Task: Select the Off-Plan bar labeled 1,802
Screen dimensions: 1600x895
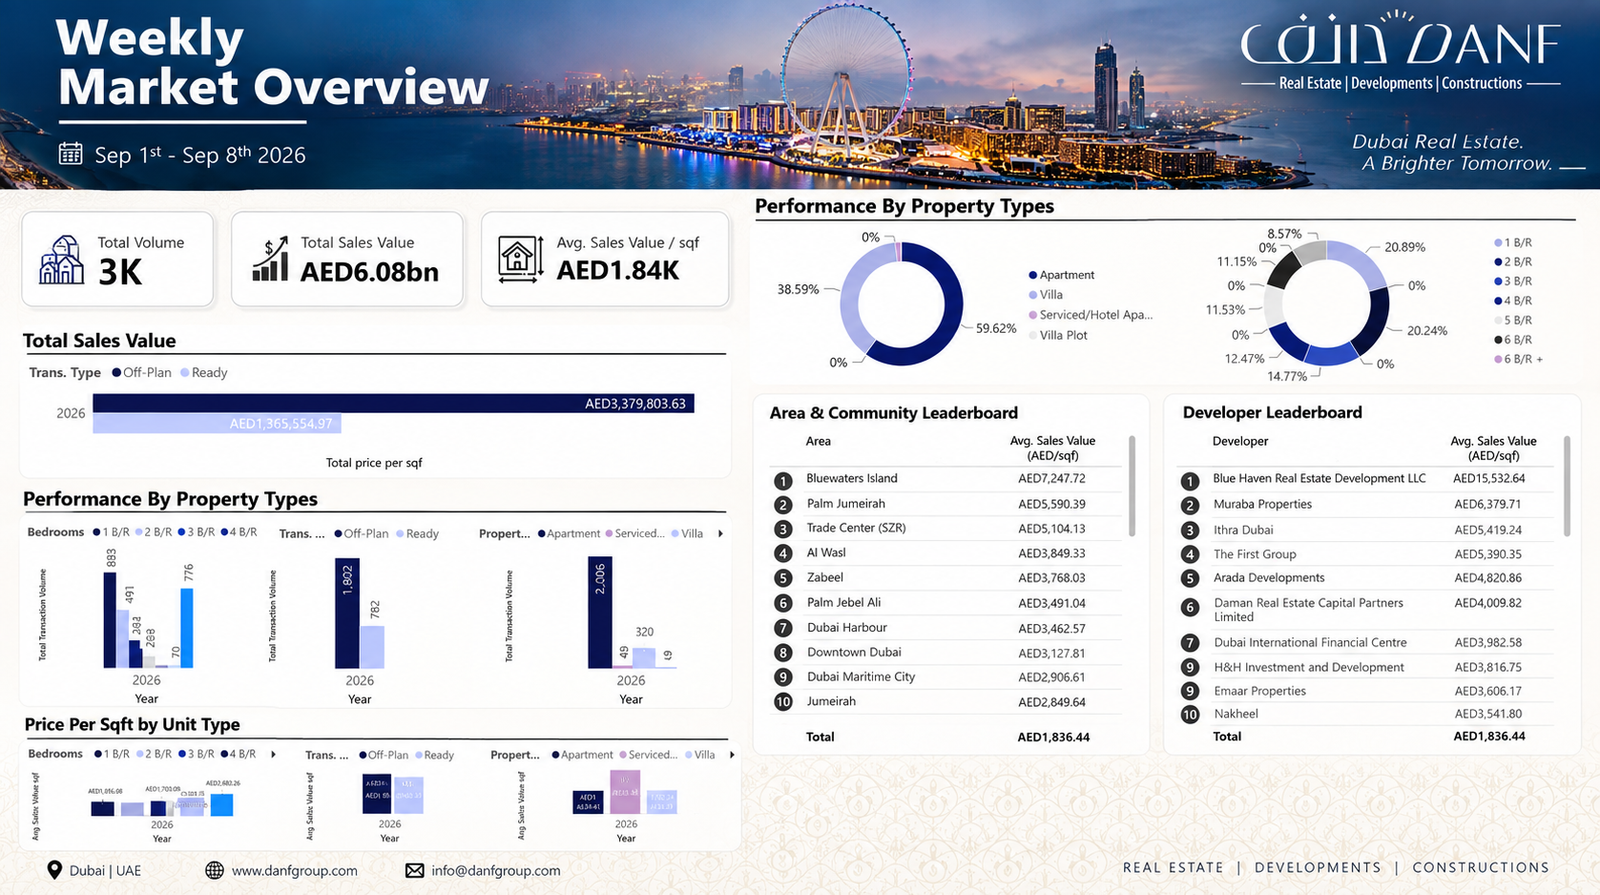Action: [x=347, y=613]
